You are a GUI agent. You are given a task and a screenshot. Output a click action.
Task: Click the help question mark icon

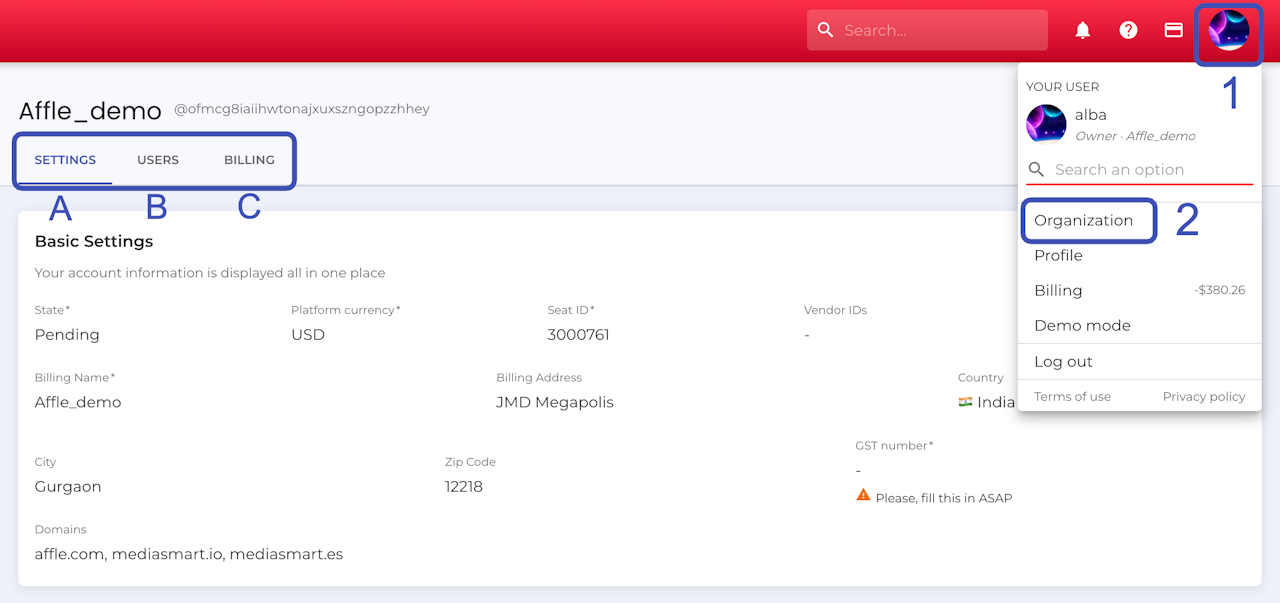click(1128, 30)
